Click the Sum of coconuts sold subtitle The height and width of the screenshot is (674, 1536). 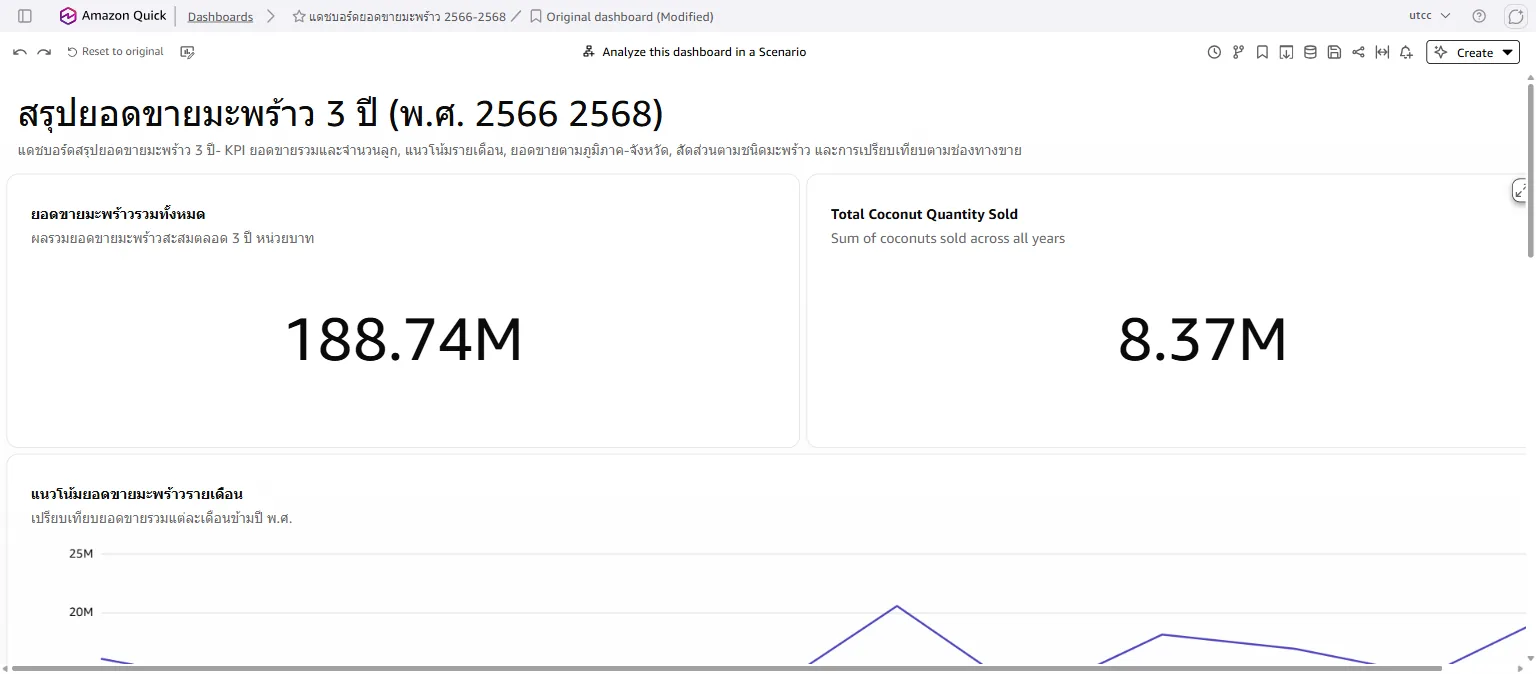948,239
